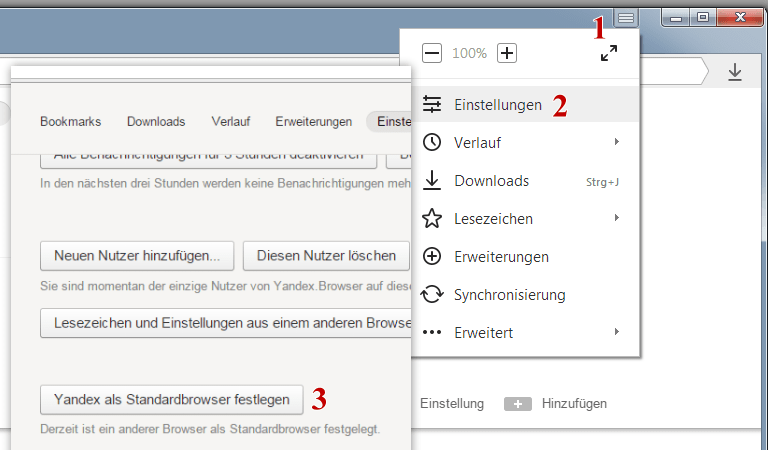Click the 100% zoom level text

(469, 53)
